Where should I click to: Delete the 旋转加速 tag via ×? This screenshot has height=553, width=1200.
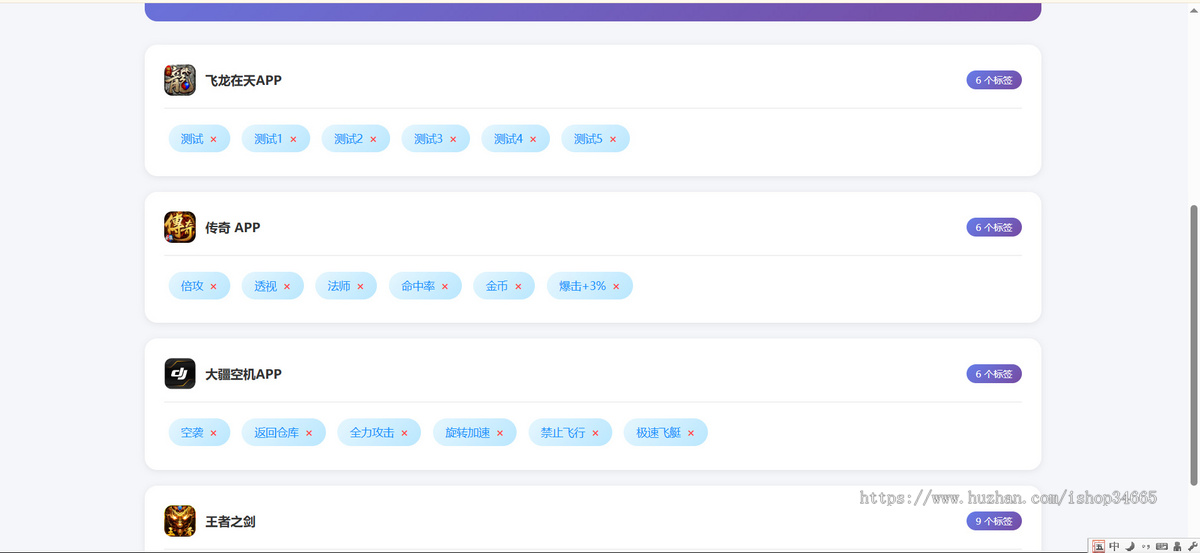[x=500, y=433]
